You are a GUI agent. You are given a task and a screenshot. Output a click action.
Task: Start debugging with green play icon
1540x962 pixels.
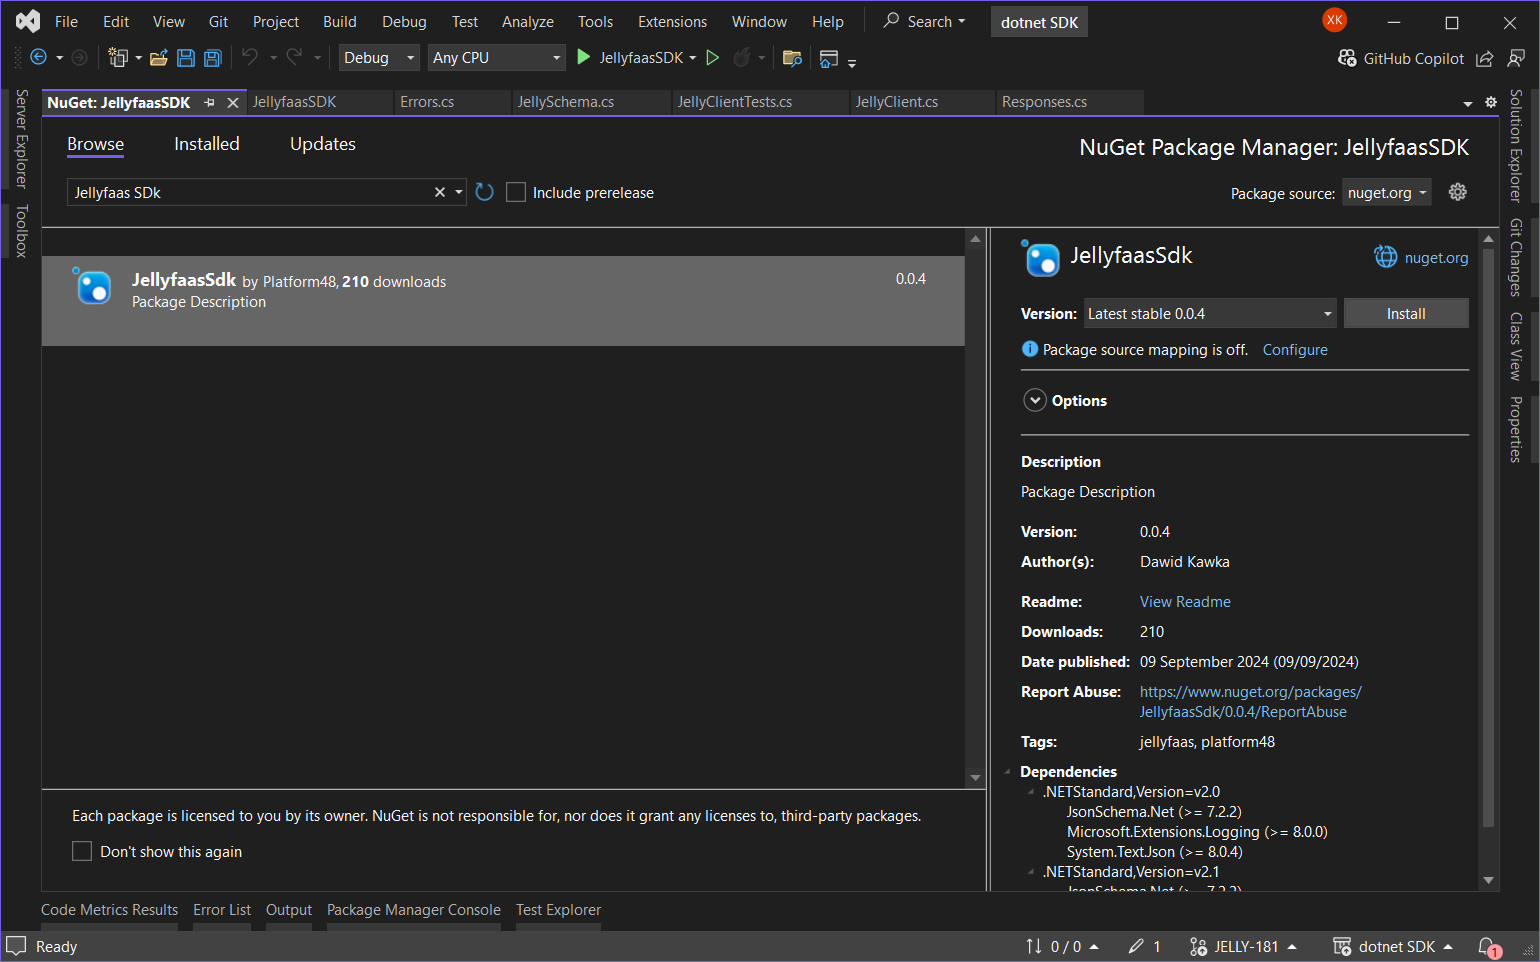(584, 58)
